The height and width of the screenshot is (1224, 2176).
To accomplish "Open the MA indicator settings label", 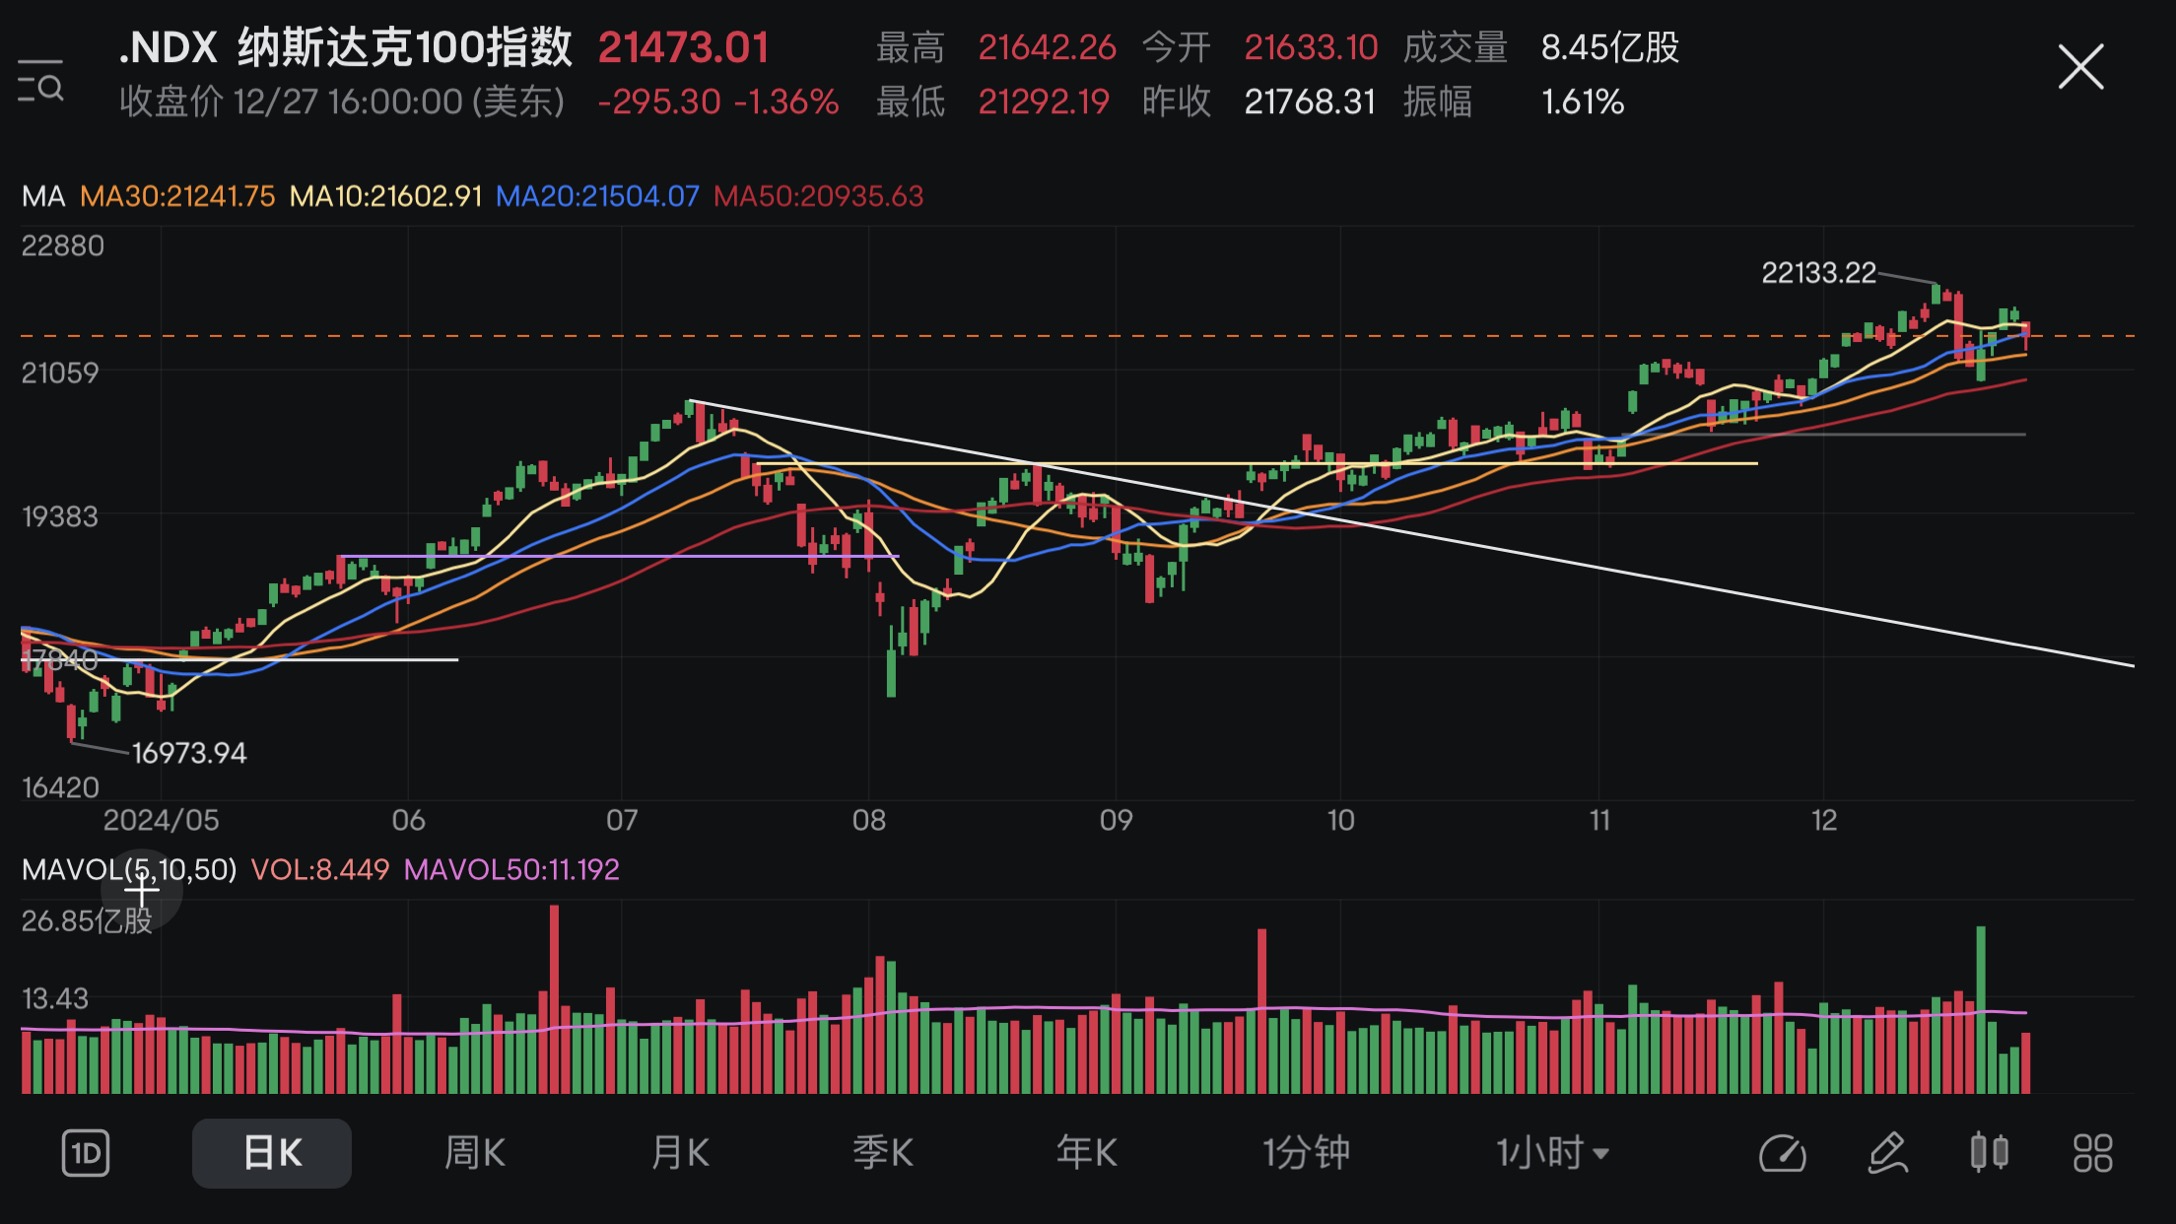I will pos(43,196).
